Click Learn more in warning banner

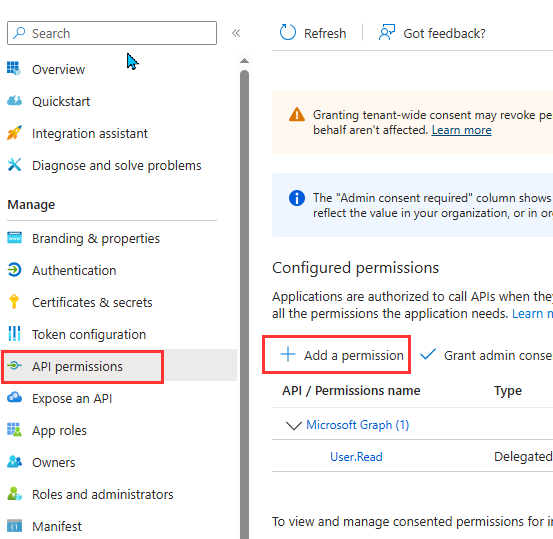tap(461, 130)
